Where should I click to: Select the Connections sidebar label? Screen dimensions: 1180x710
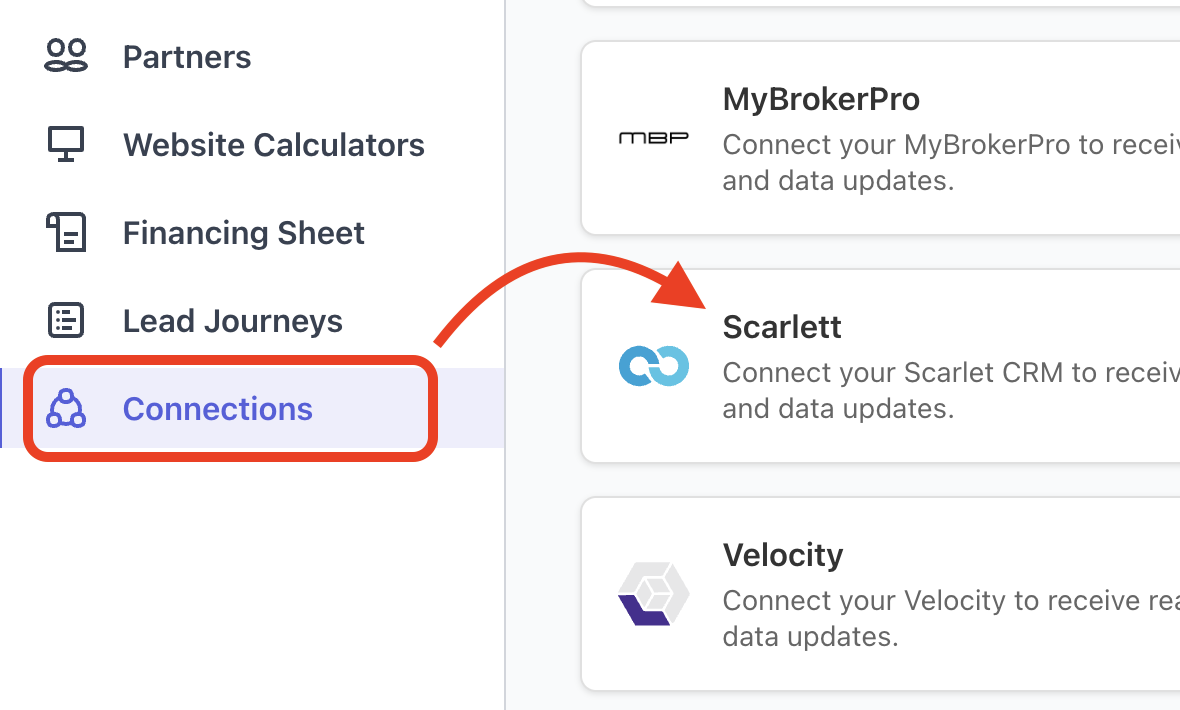(x=217, y=409)
